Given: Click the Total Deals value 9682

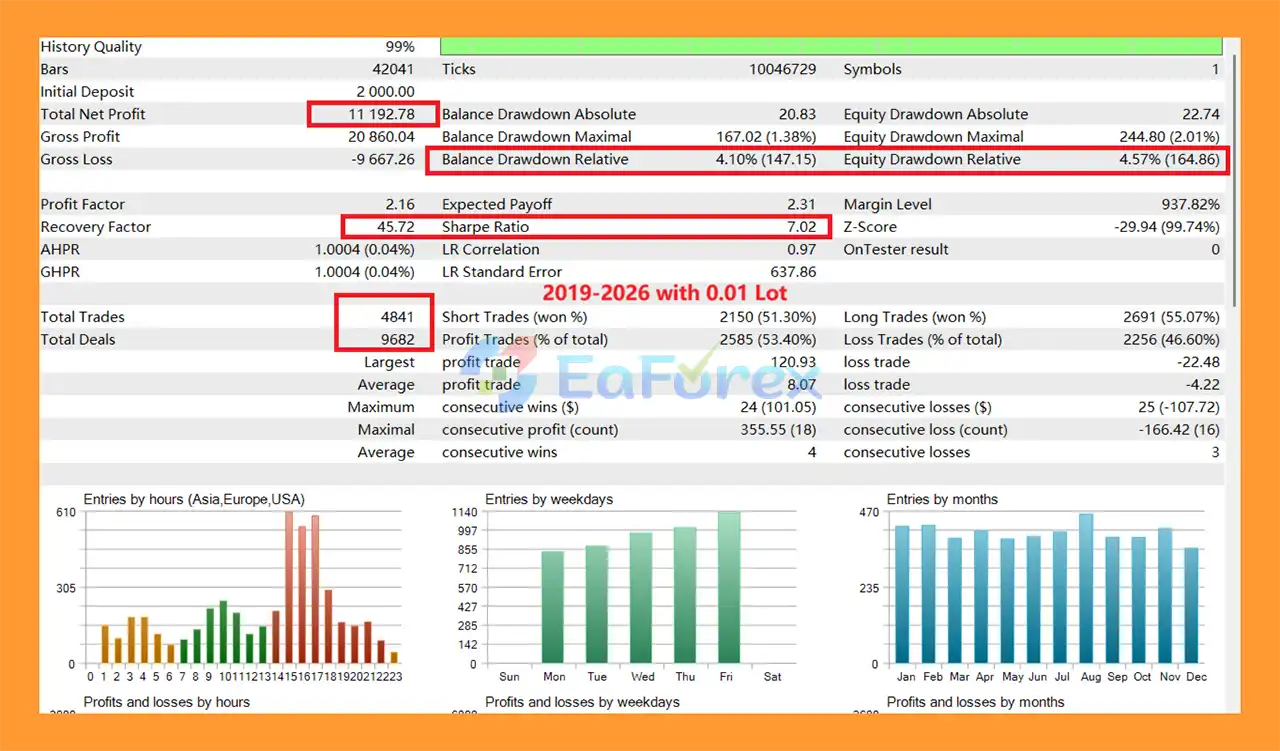Looking at the screenshot, I should (397, 340).
